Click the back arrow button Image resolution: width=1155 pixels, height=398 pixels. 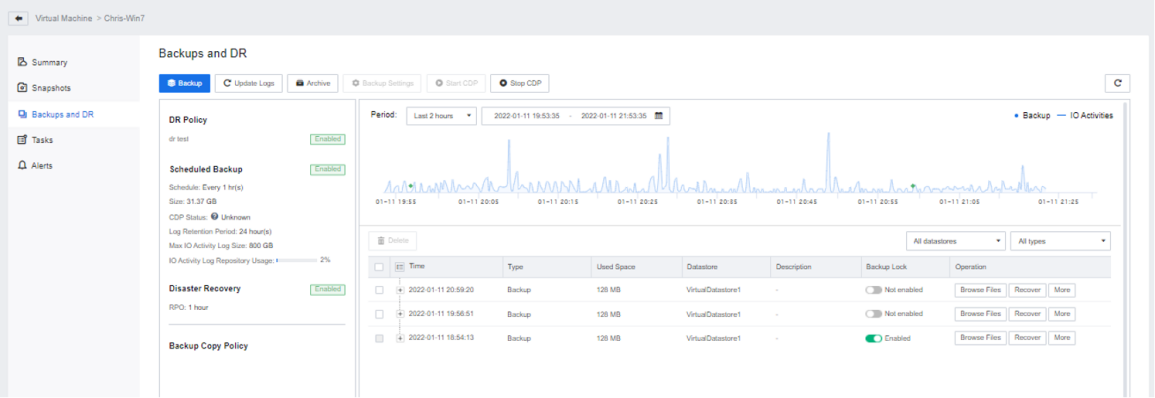tap(18, 18)
